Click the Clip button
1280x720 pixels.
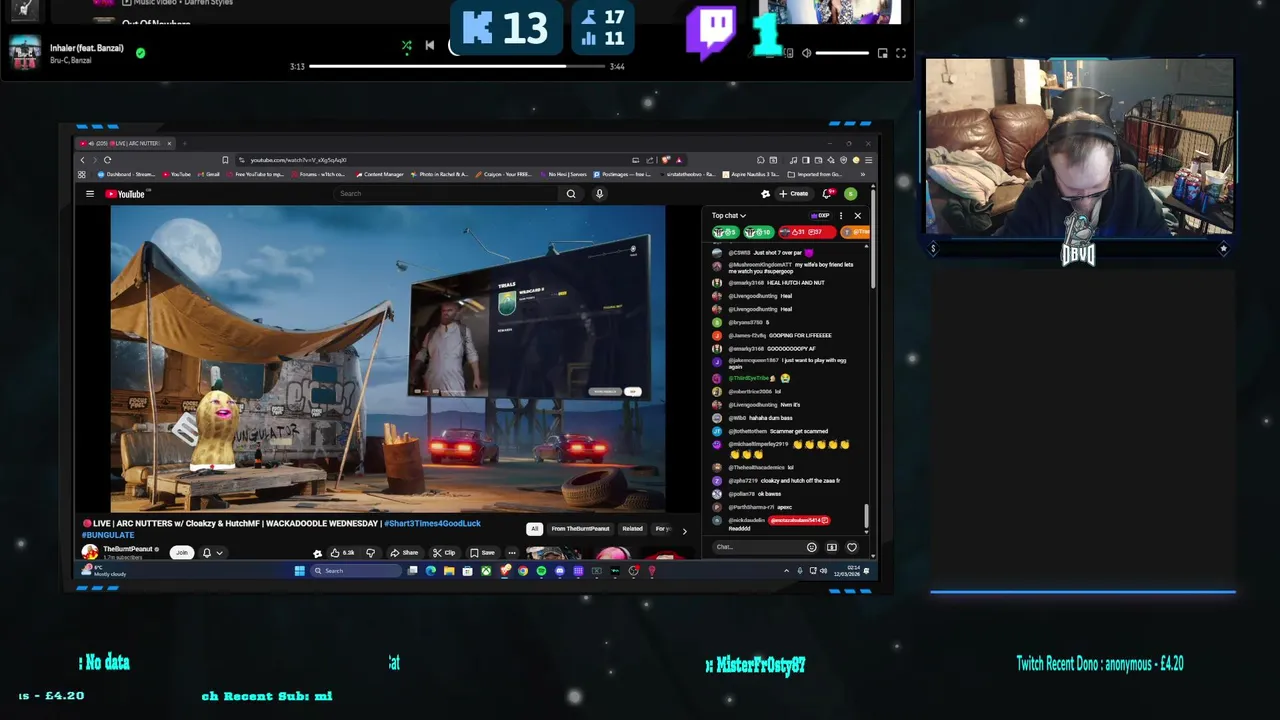coord(444,552)
